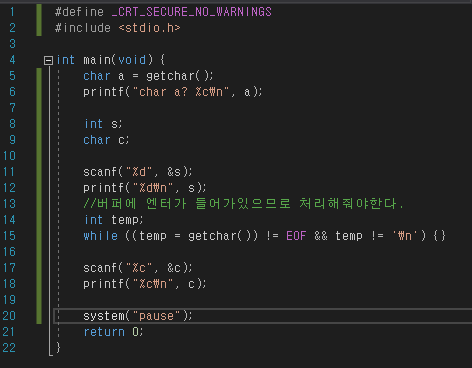Place cursor on 'char a = getchar();' line
472x368 pixels.
(x=148, y=76)
